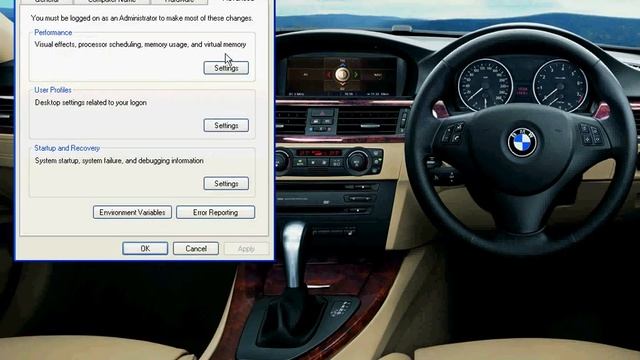Click the Performance group label
This screenshot has width=640, height=360.
point(53,32)
